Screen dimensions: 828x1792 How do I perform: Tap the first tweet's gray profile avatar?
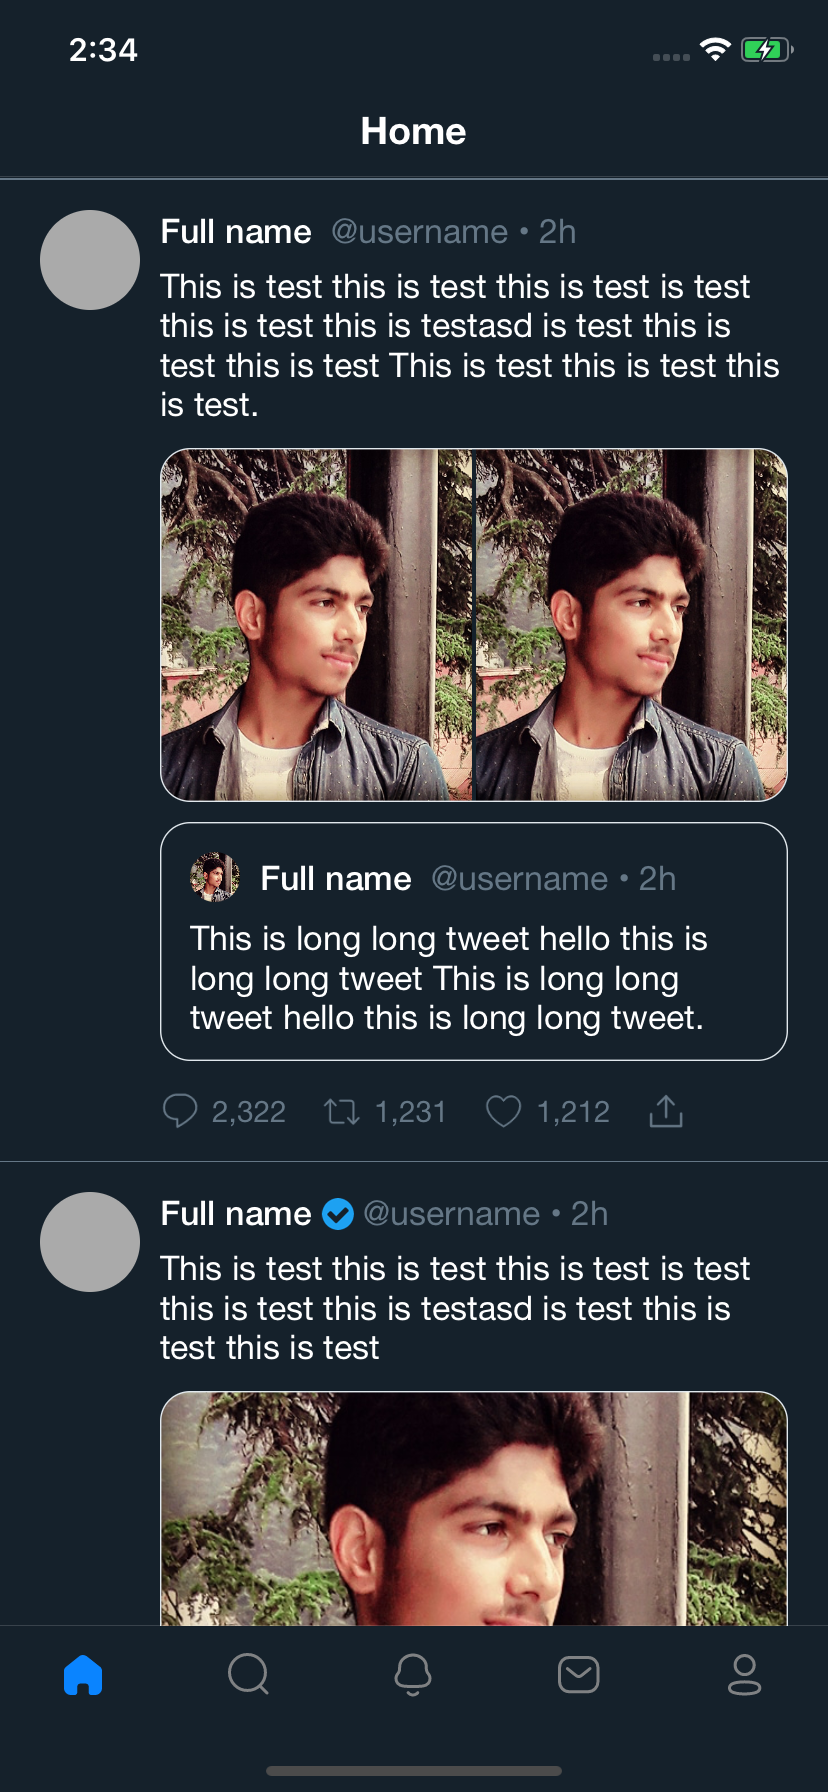[x=90, y=260]
